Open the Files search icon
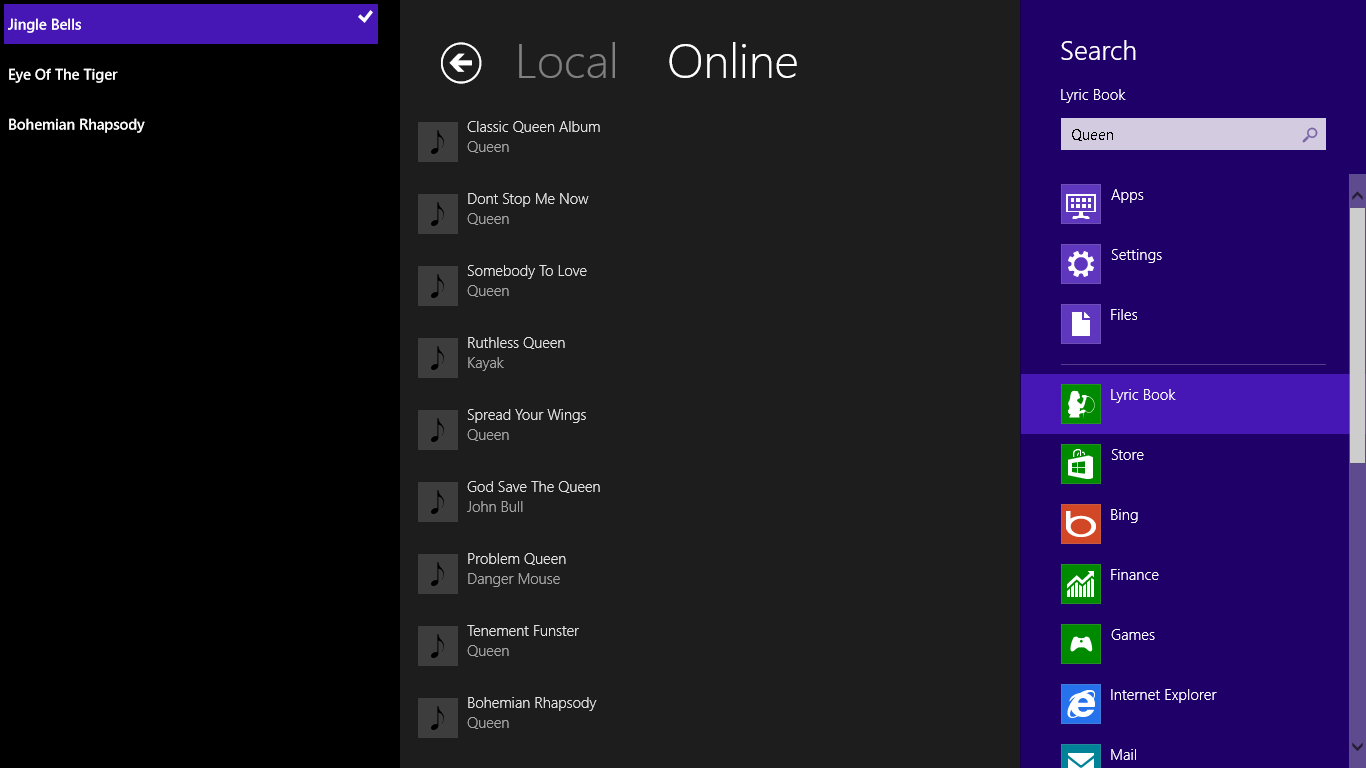Viewport: 1366px width, 768px height. point(1080,324)
